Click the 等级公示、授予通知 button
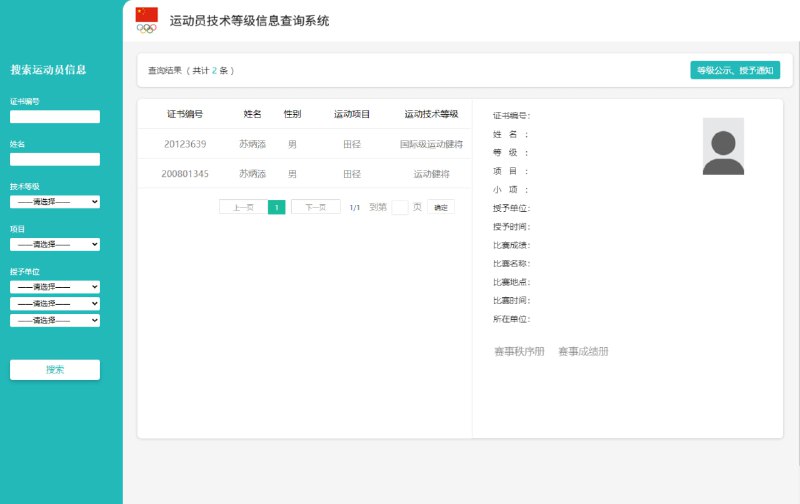 tap(735, 70)
